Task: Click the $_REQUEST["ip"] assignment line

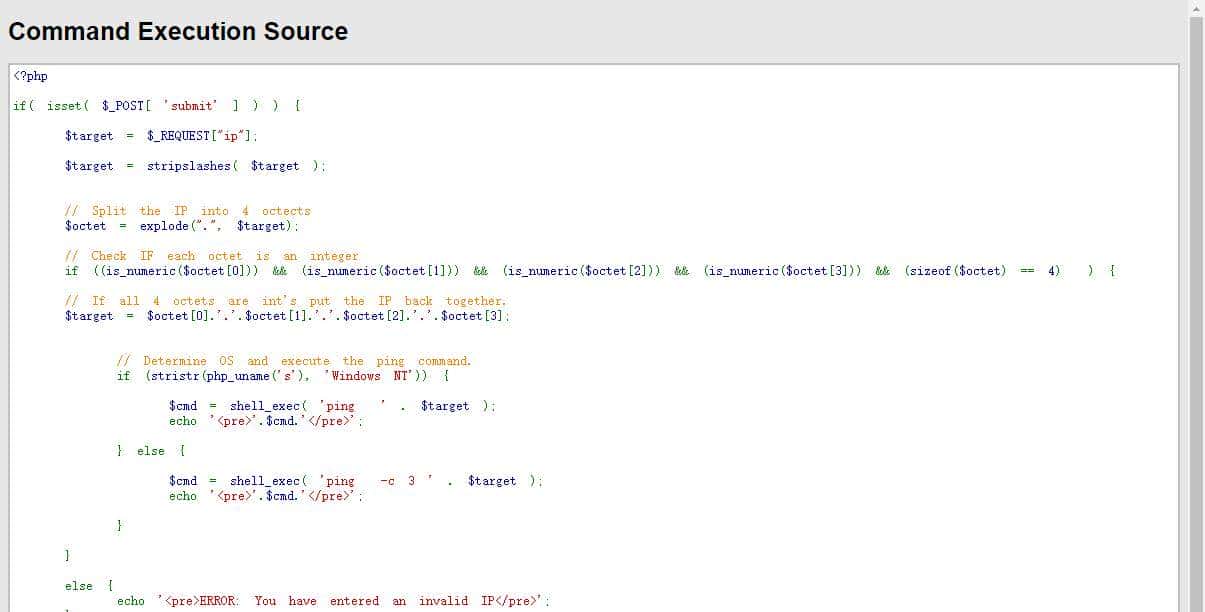Action: [161, 136]
